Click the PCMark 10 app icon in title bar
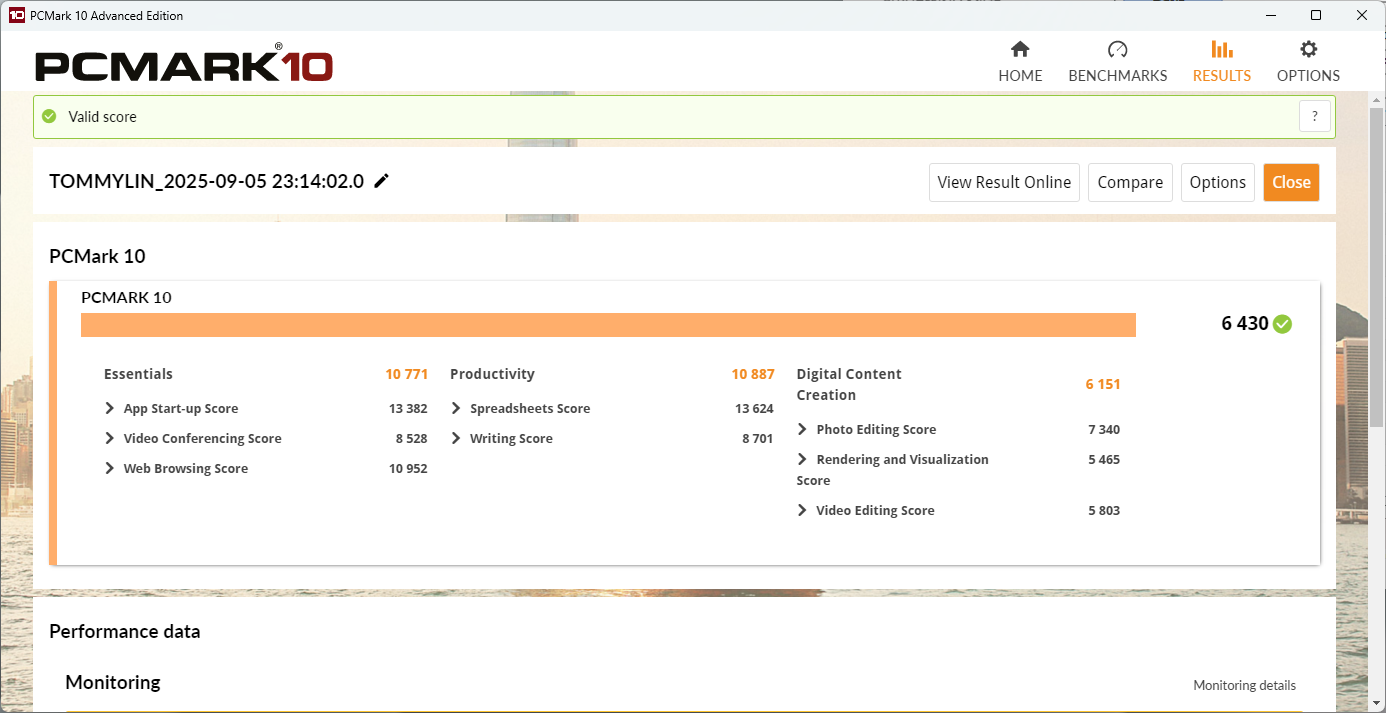The height and width of the screenshot is (713, 1386). click(16, 15)
